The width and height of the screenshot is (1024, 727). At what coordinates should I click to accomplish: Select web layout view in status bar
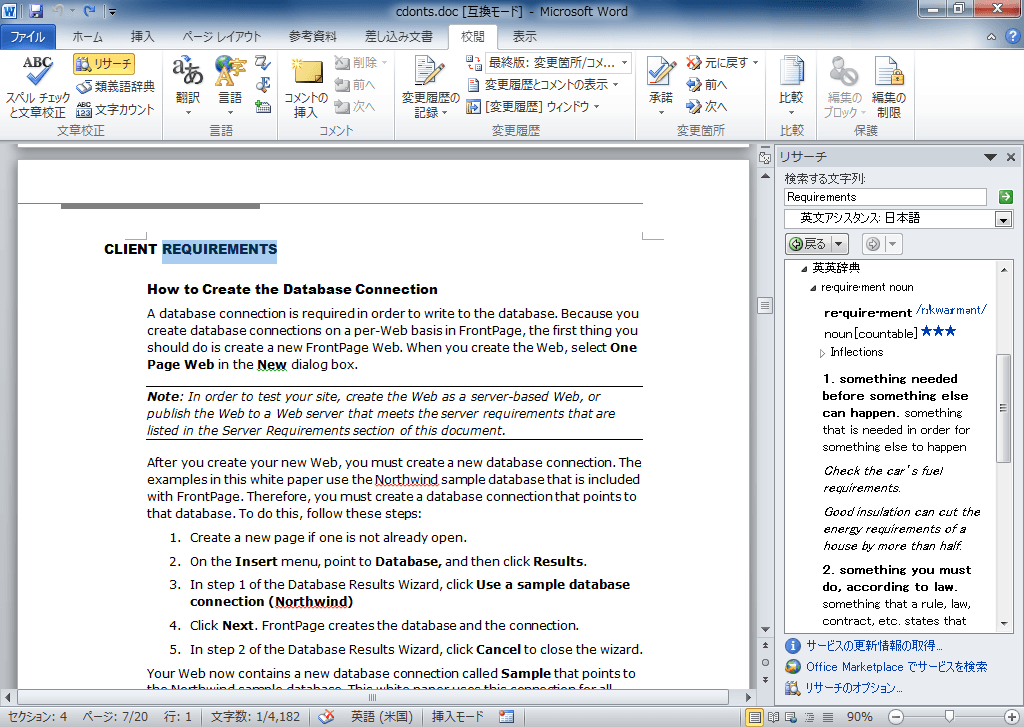tap(791, 717)
